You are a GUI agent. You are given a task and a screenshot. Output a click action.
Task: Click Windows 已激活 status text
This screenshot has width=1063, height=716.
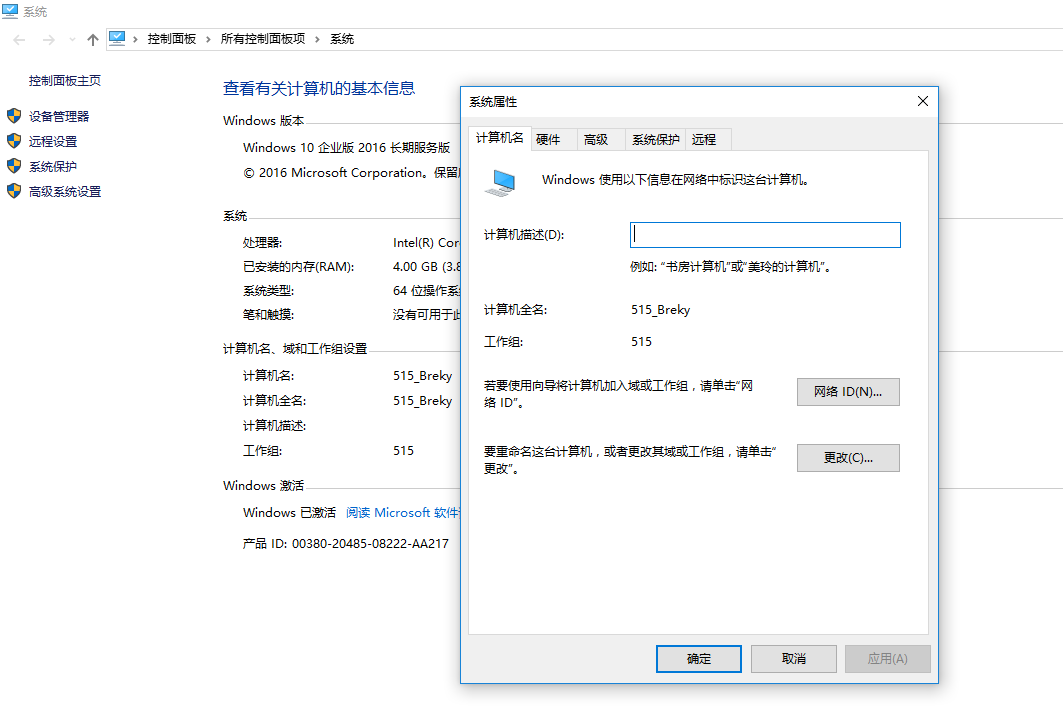click(x=289, y=513)
